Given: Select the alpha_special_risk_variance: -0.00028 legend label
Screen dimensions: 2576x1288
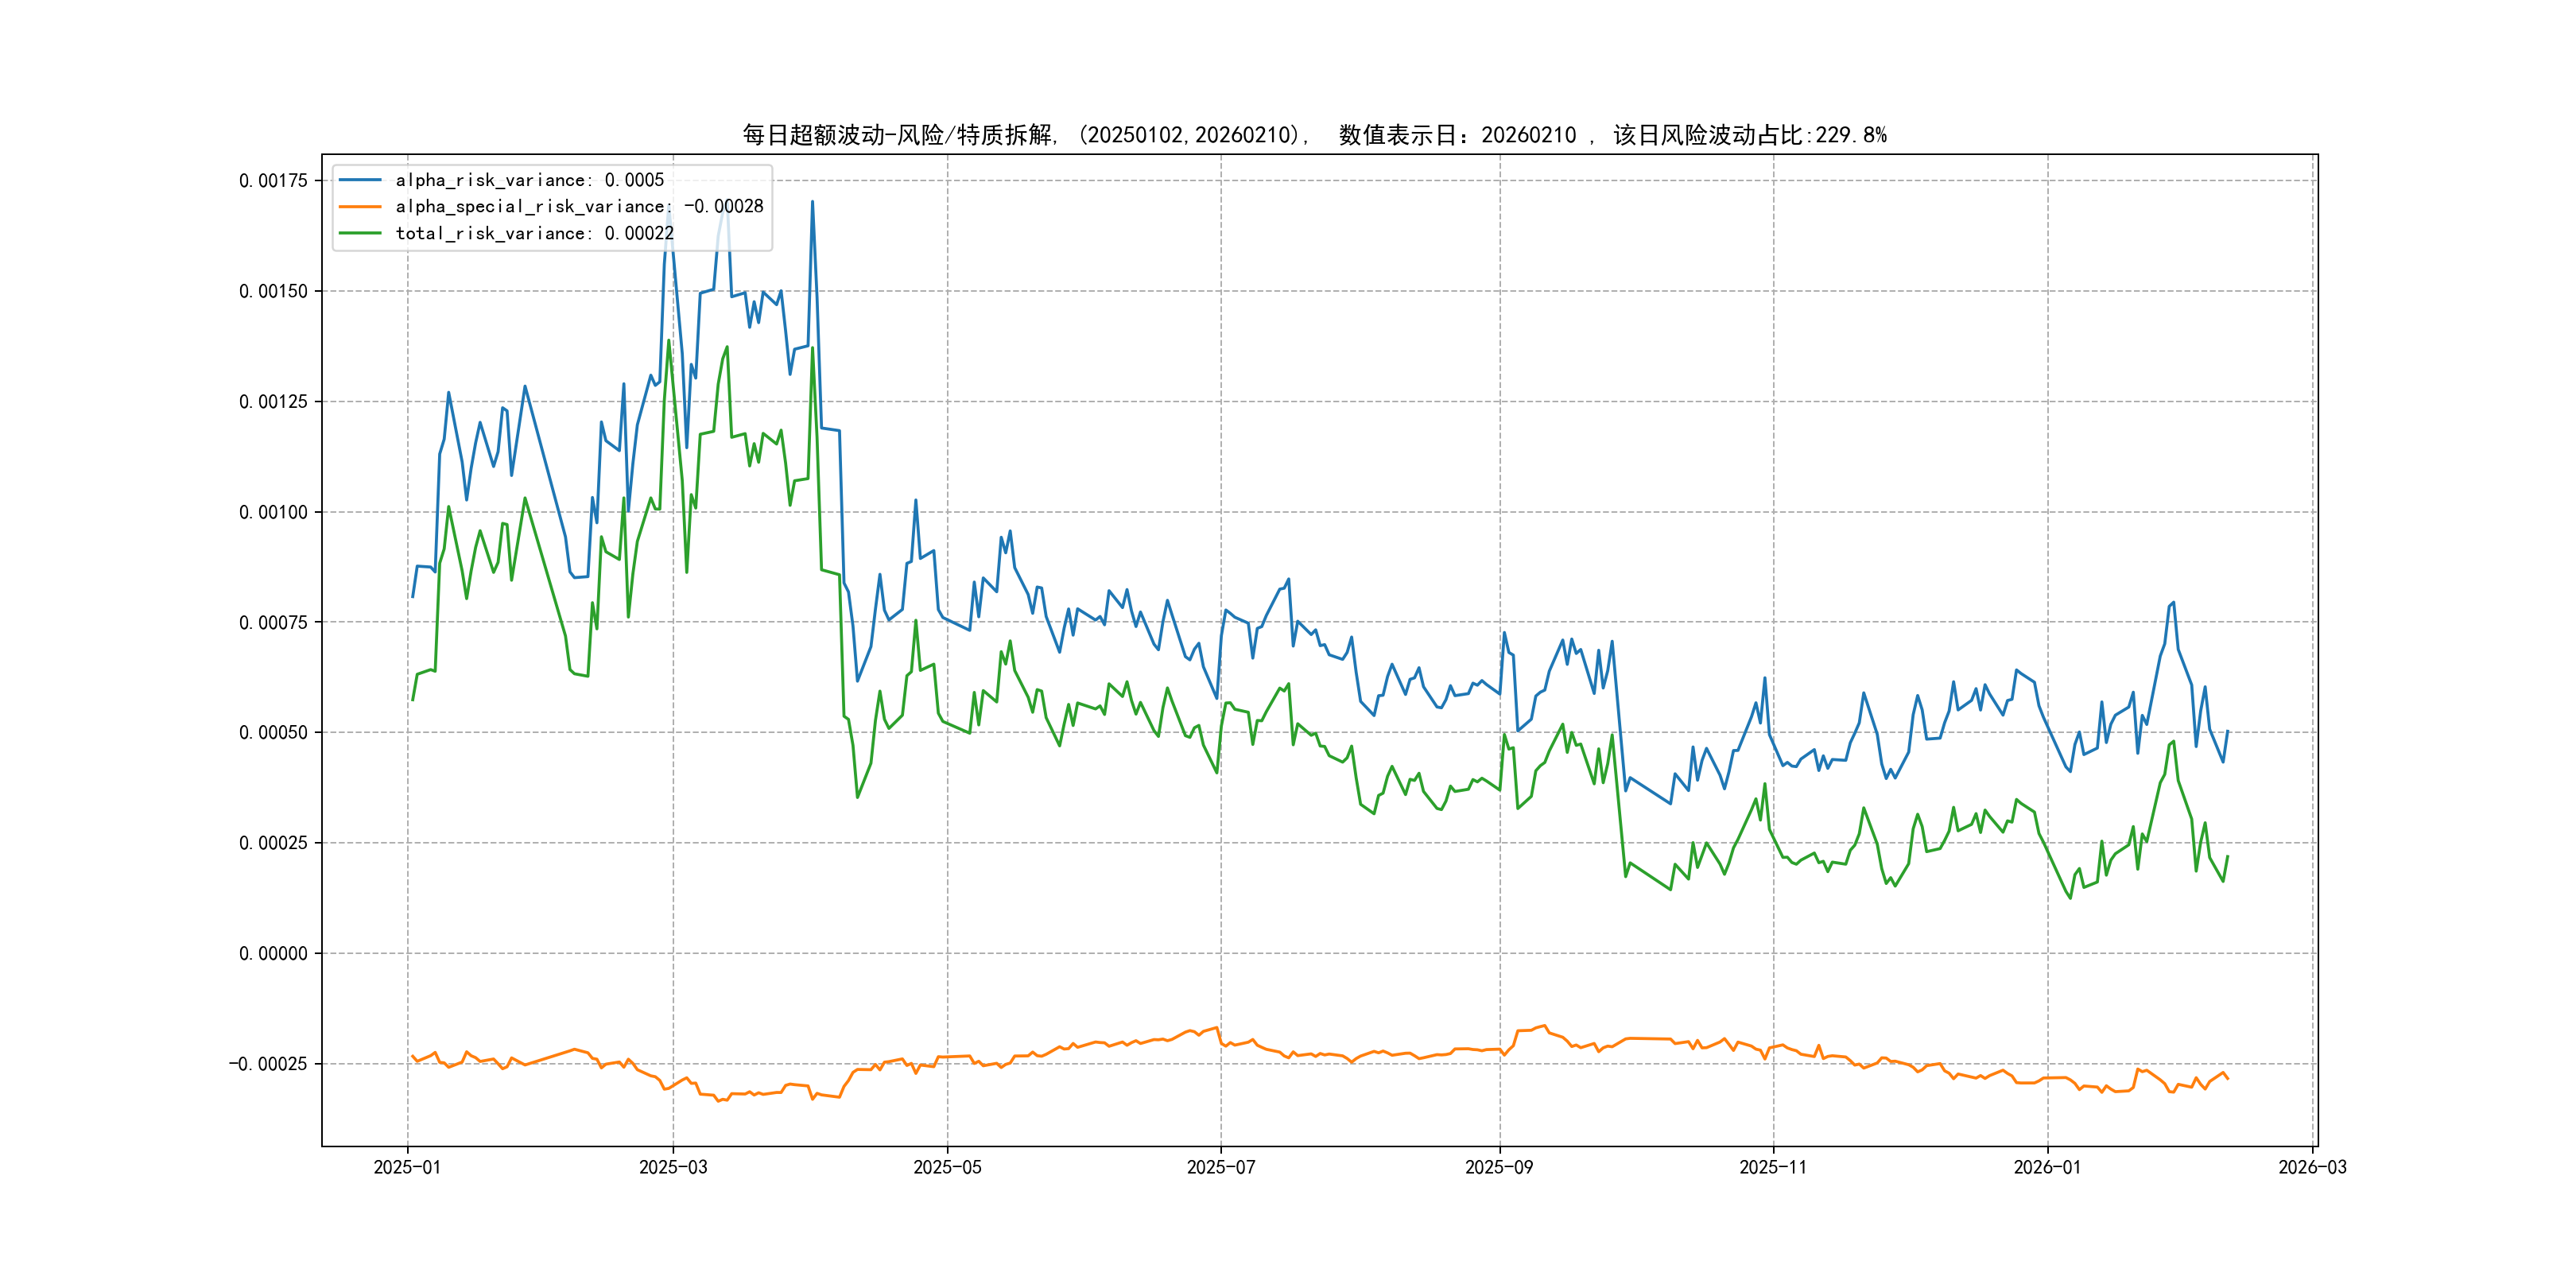Looking at the screenshot, I should [579, 207].
